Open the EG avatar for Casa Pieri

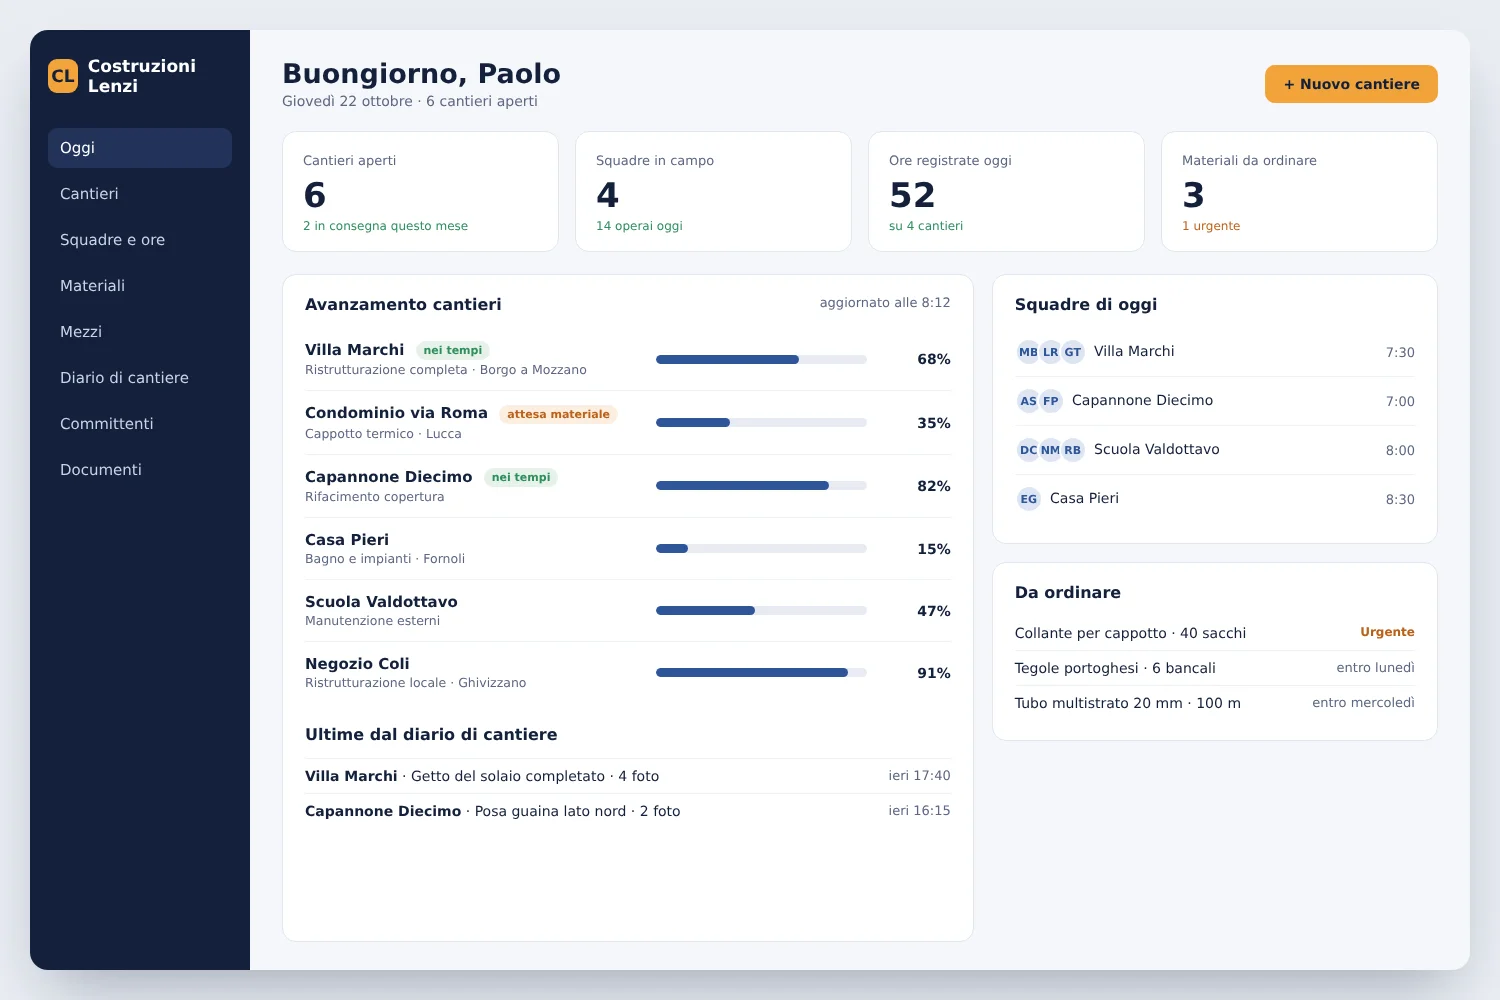[1028, 499]
